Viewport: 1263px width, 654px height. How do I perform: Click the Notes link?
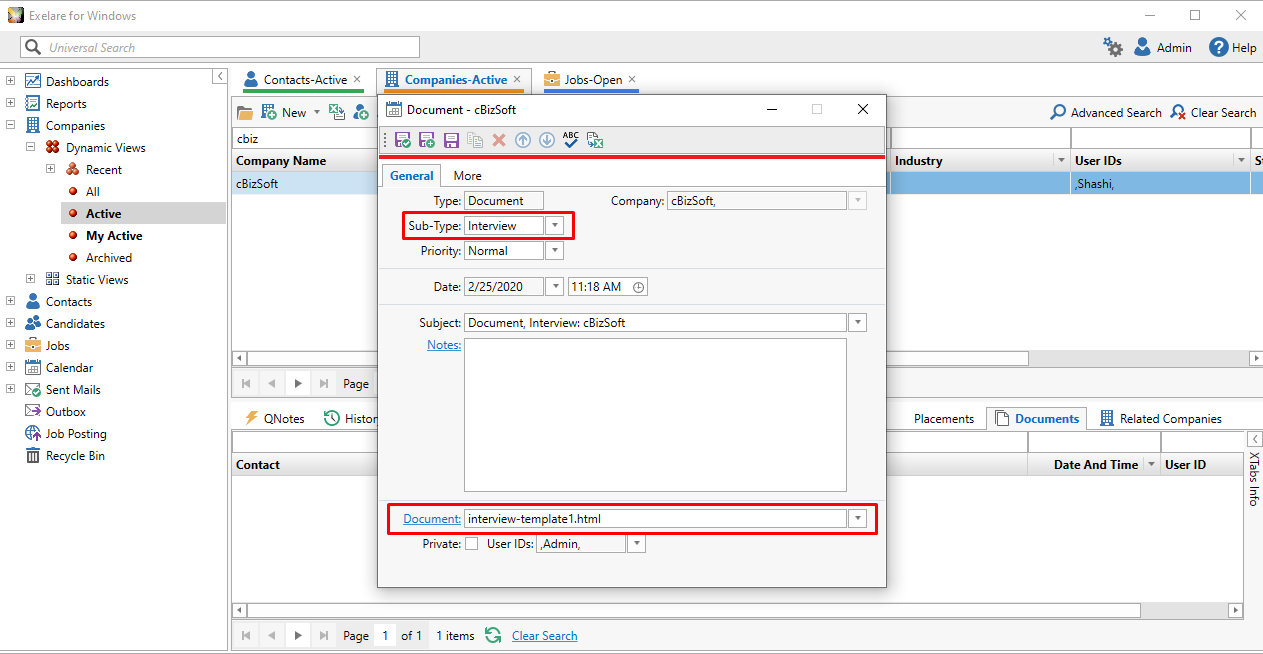click(x=444, y=345)
